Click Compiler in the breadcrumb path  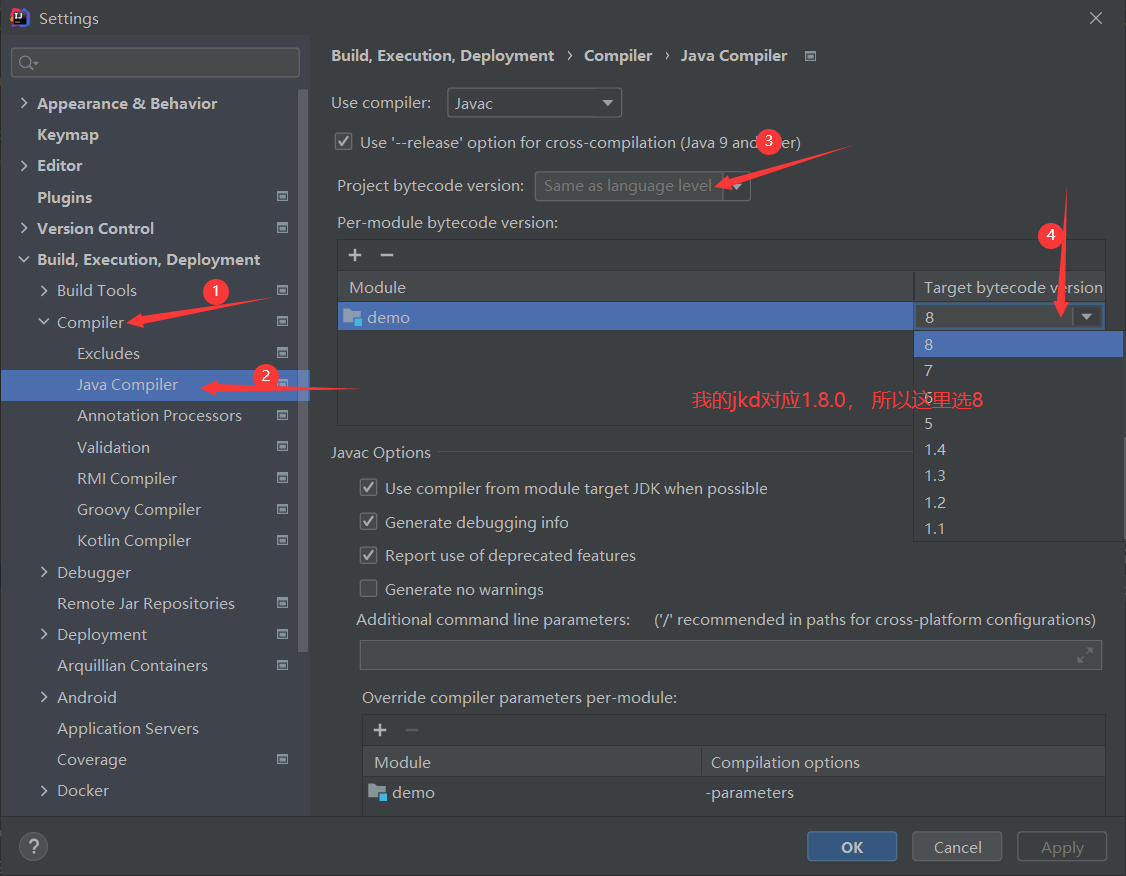coord(618,55)
